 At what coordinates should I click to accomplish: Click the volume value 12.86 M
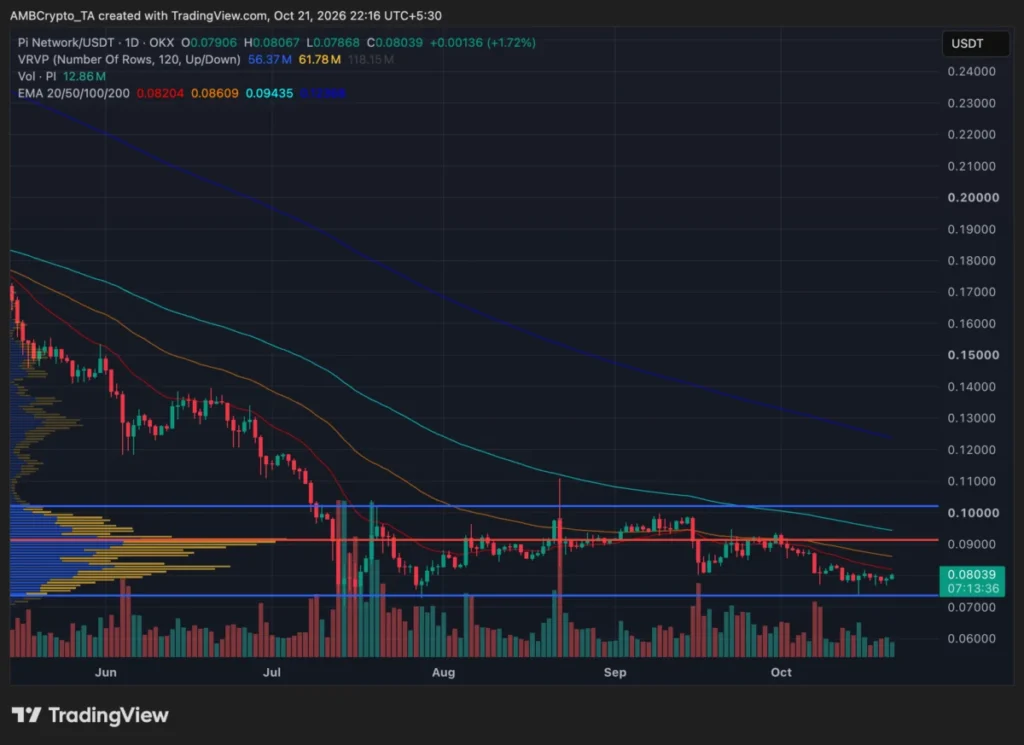click(x=84, y=76)
